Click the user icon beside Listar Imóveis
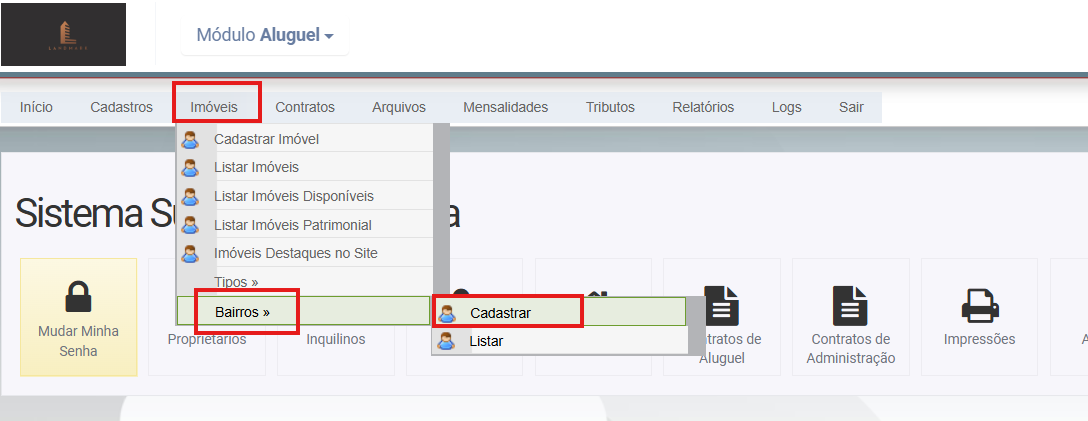Image resolution: width=1088 pixels, height=421 pixels. [190, 167]
